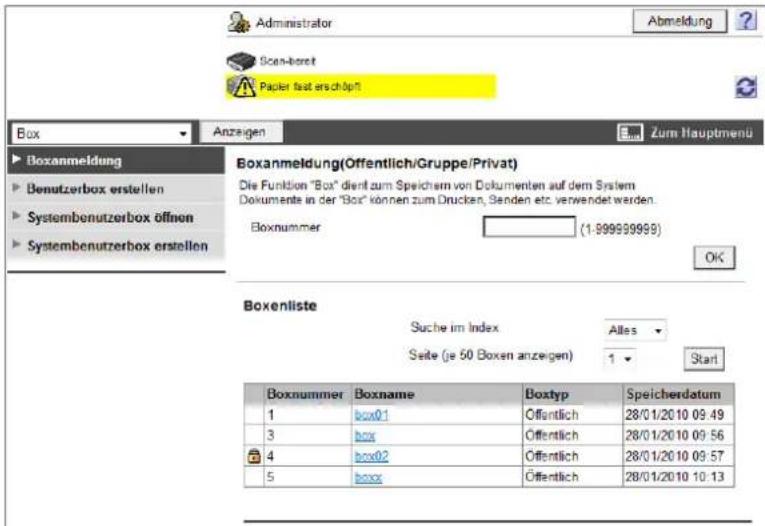
Task: Go to Zum Hauptmenü
Action: [701, 133]
